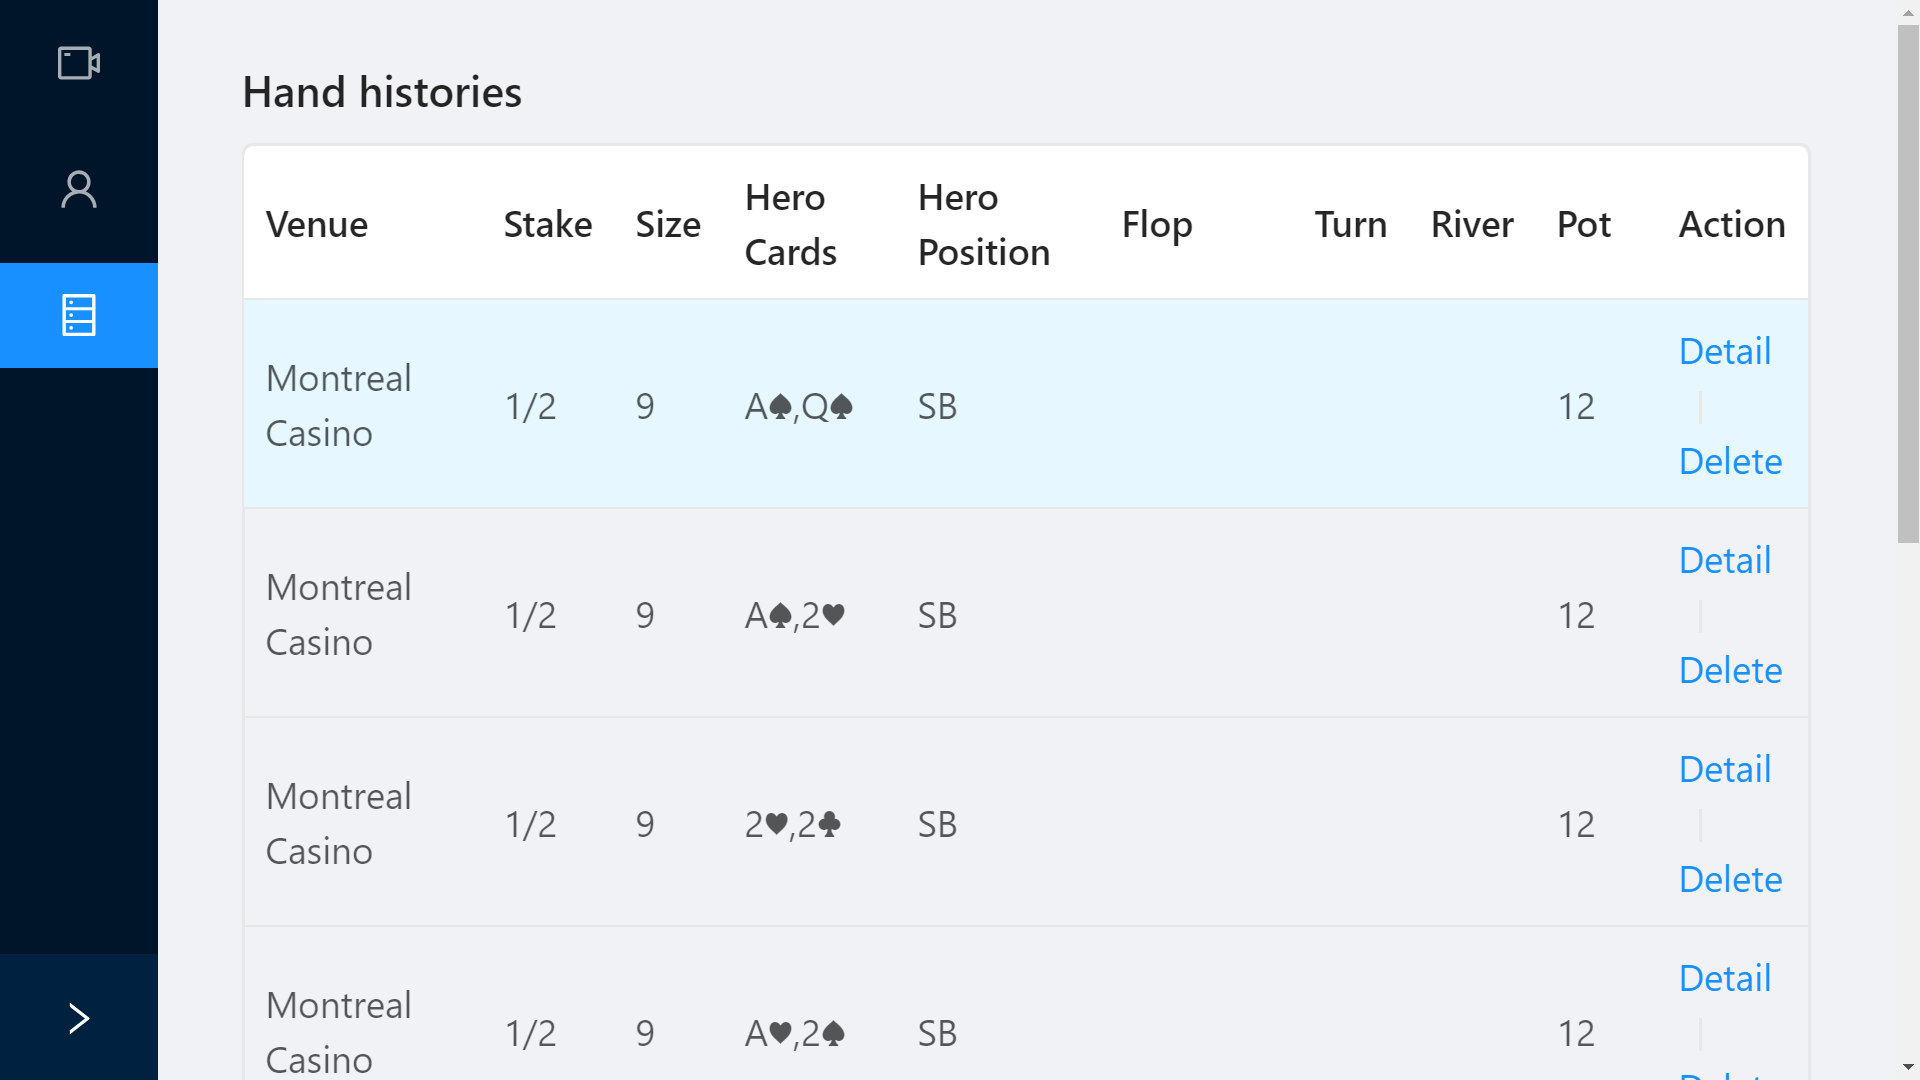Click the Hero Cards column header

(x=790, y=224)
